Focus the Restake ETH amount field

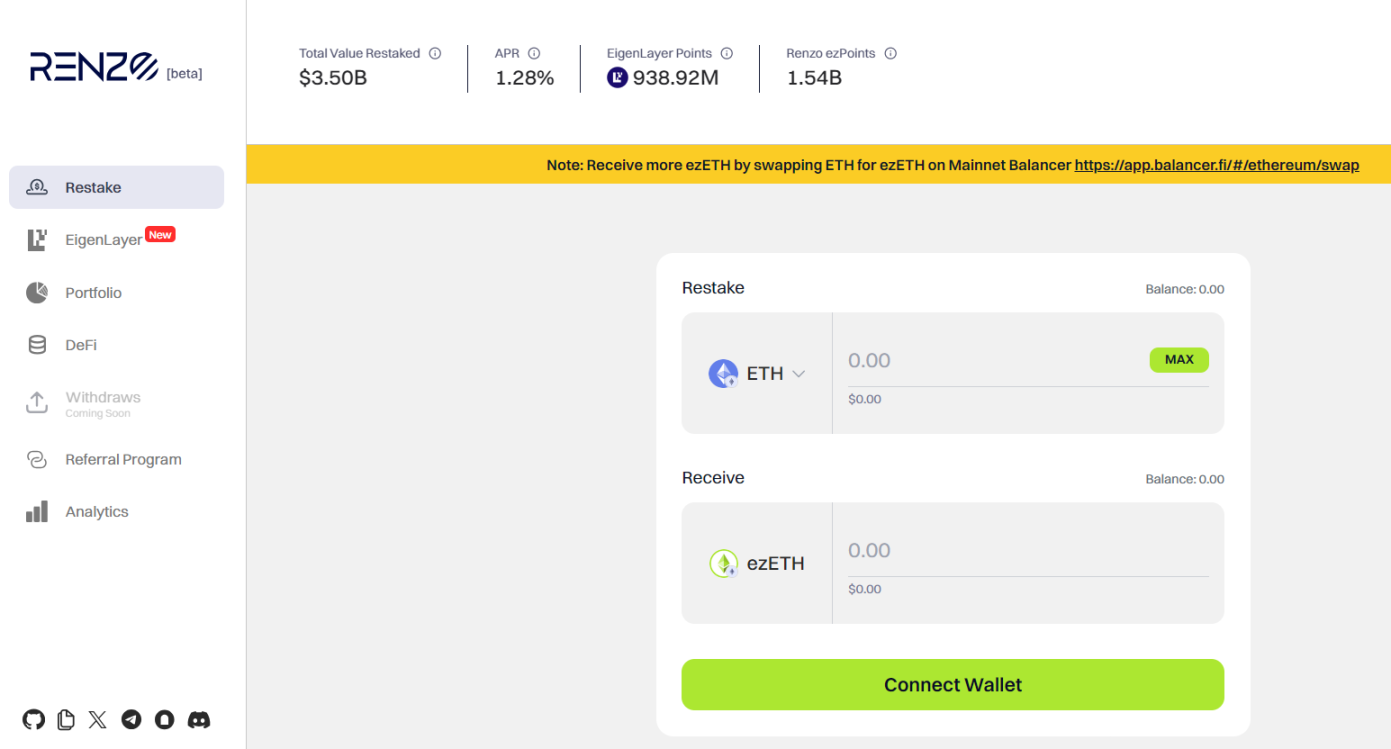[997, 361]
